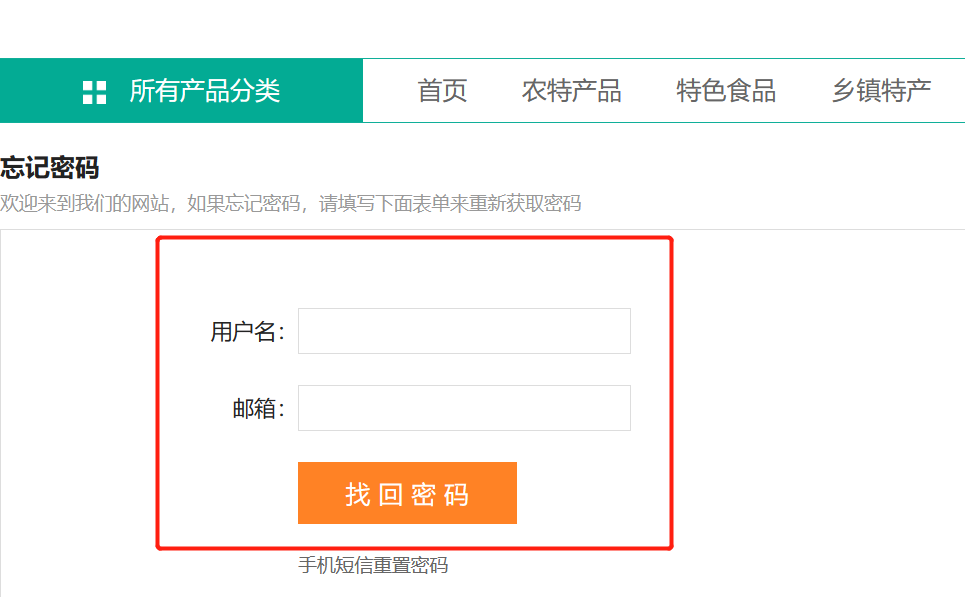Click the four-square grid icon
The image size is (965, 597).
pyautogui.click(x=95, y=92)
